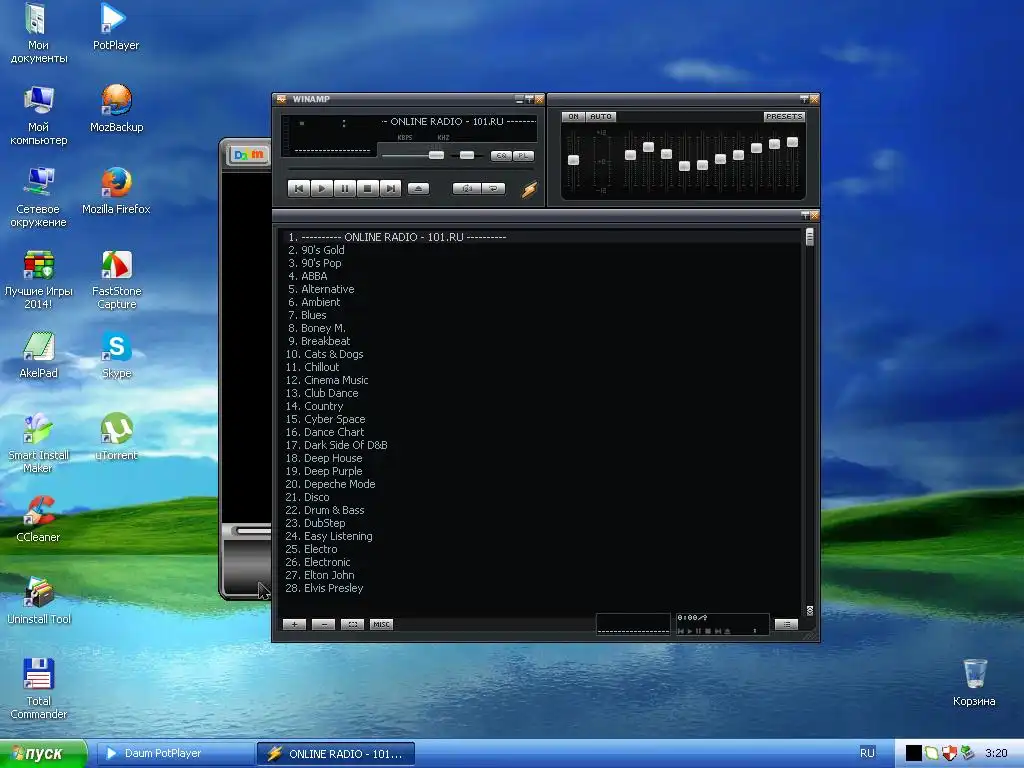Click the 'Мой компьютер' desktop icon
This screenshot has height=768, width=1024.
[x=39, y=116]
